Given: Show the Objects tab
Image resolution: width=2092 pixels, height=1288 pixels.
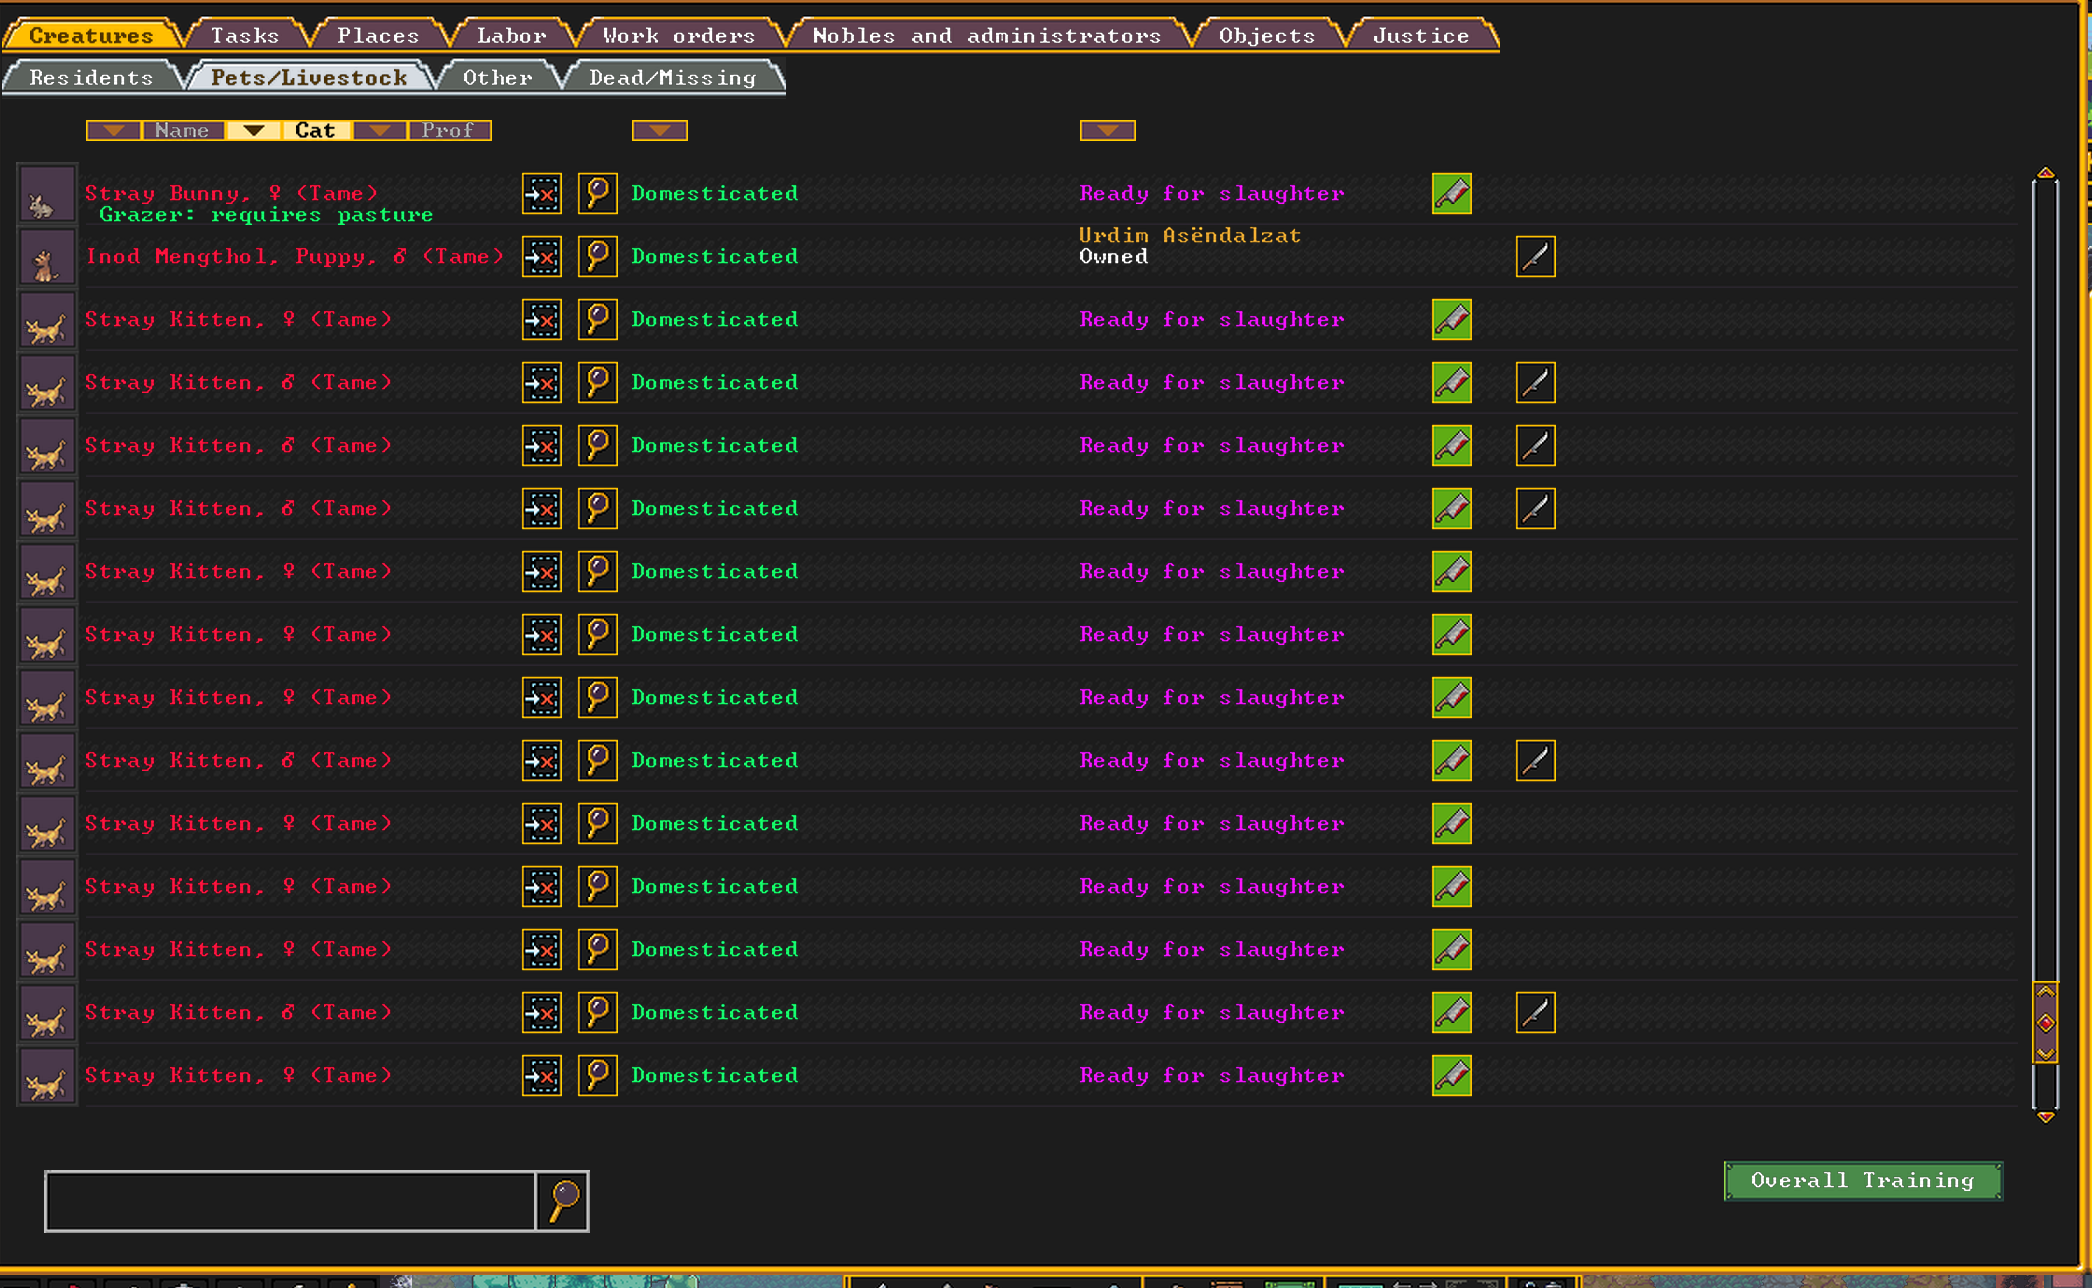Looking at the screenshot, I should (1267, 35).
